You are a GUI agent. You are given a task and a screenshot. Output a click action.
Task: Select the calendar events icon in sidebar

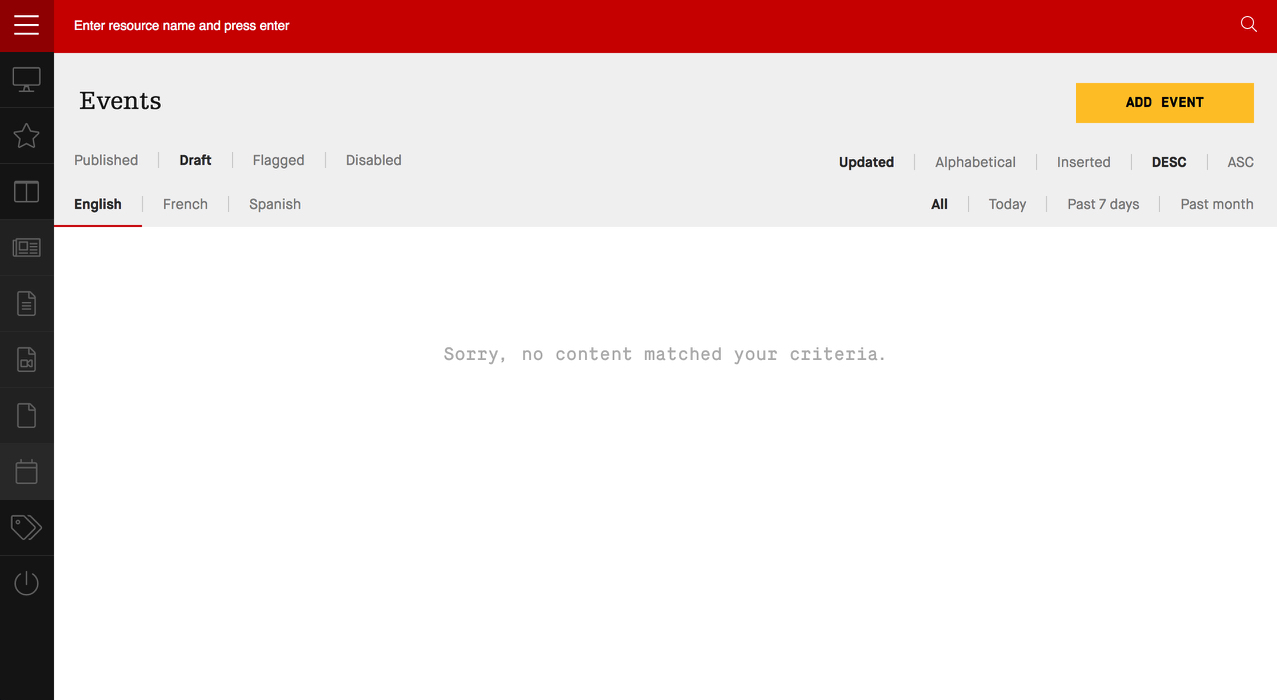pyautogui.click(x=27, y=471)
